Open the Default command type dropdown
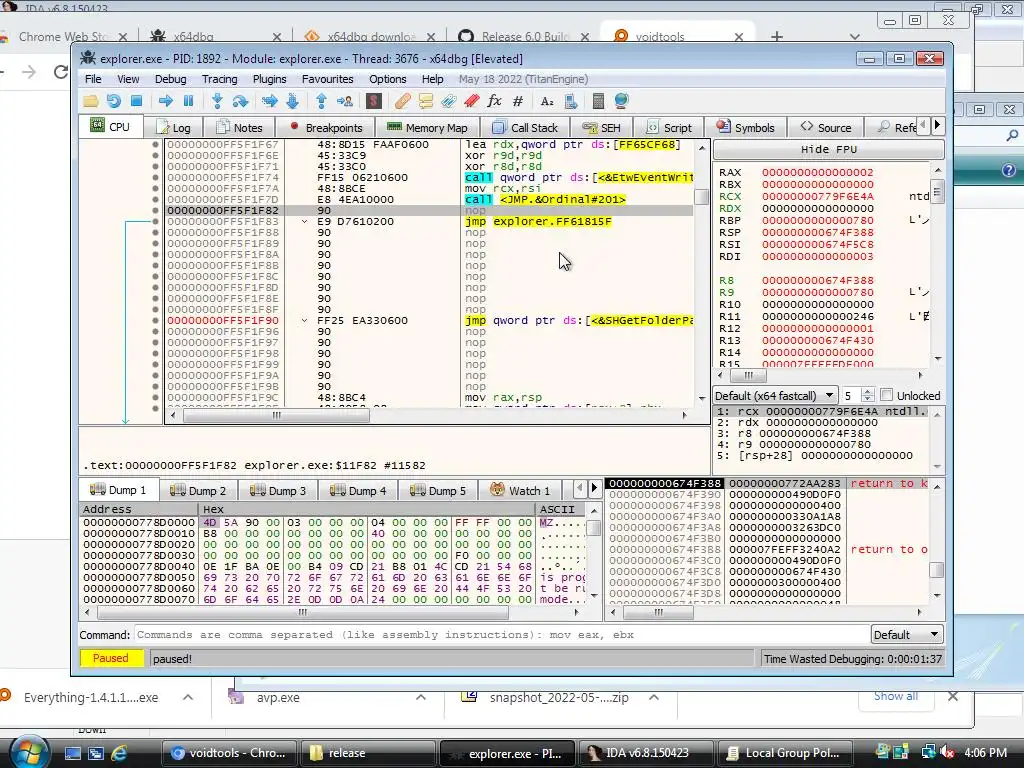 (x=907, y=635)
